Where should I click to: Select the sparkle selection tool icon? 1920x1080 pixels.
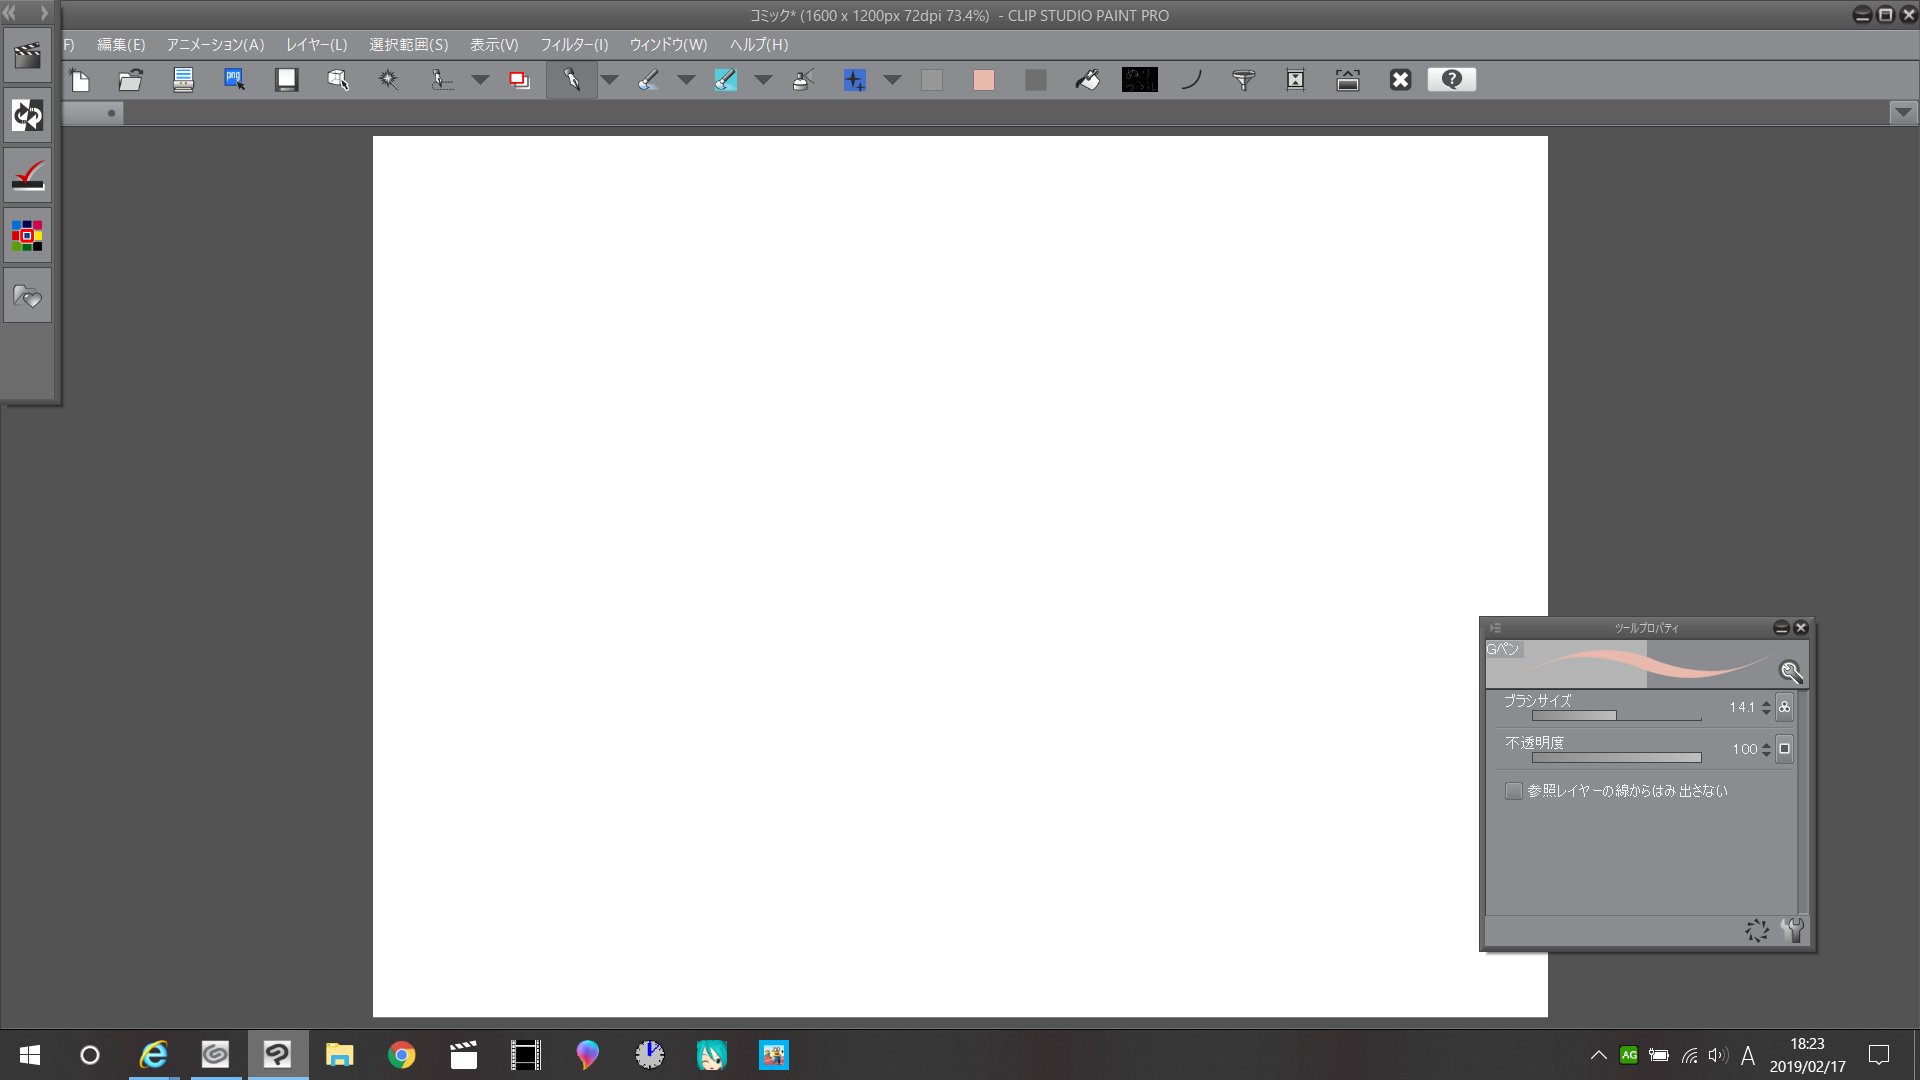pos(388,80)
